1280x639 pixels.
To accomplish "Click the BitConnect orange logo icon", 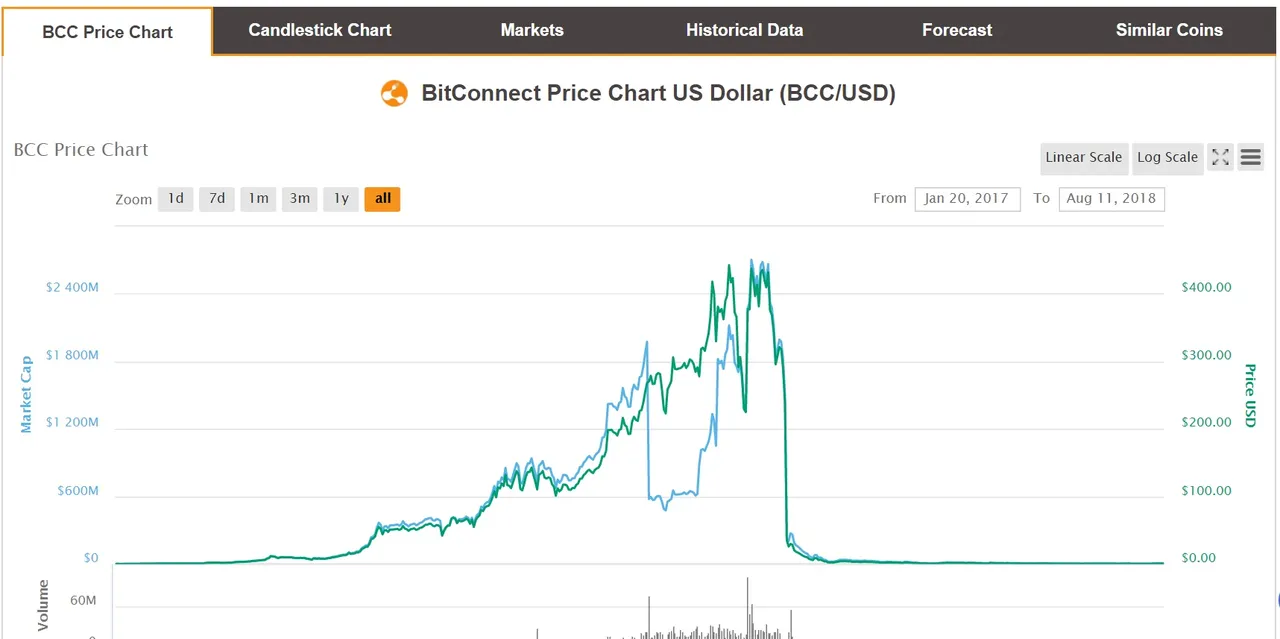I will click(394, 94).
